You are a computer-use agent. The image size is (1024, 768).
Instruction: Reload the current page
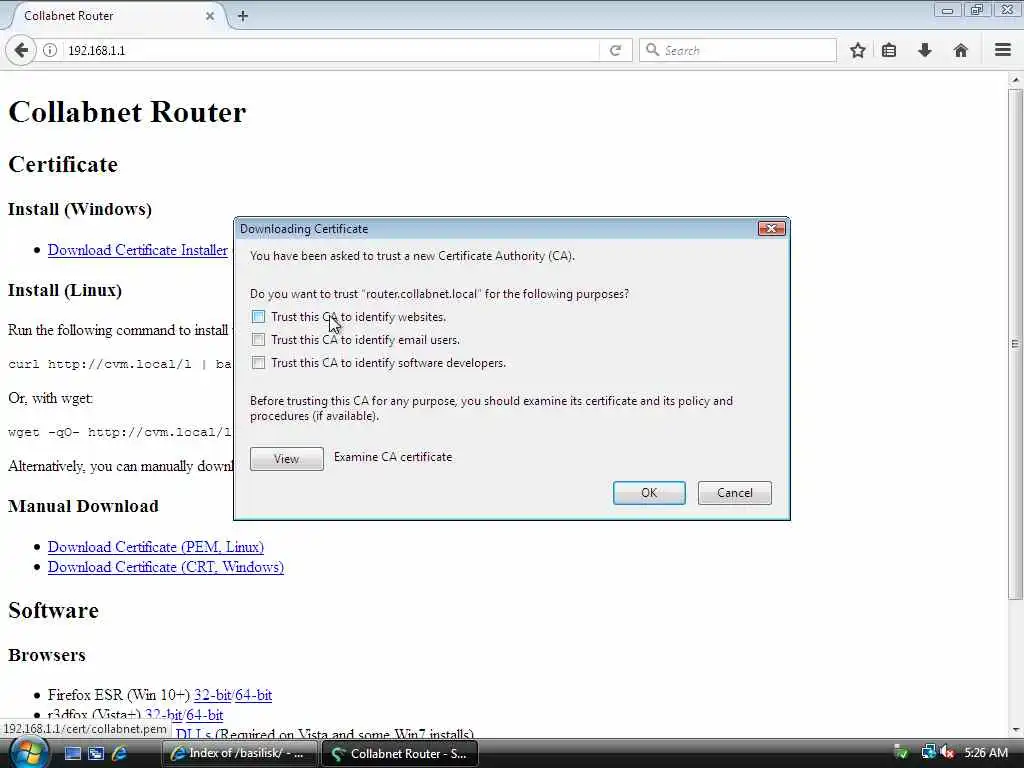tap(615, 50)
